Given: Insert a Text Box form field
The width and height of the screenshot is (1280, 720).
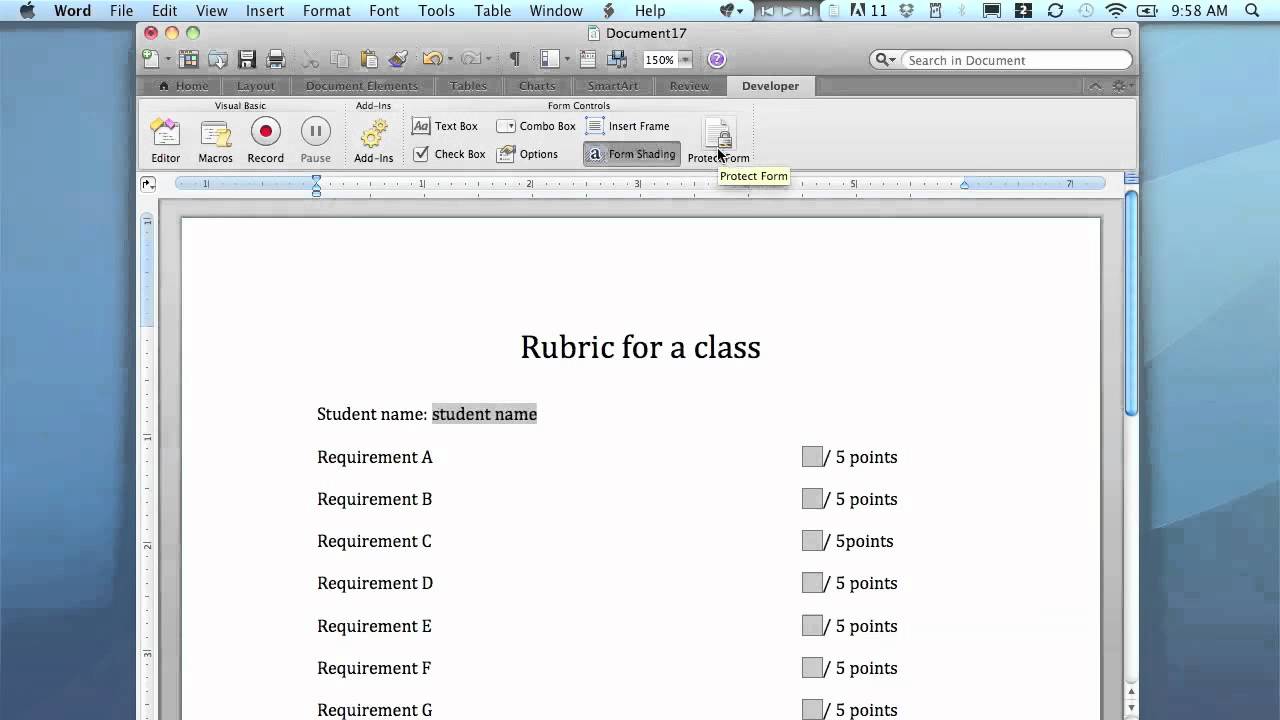Looking at the screenshot, I should coord(445,126).
